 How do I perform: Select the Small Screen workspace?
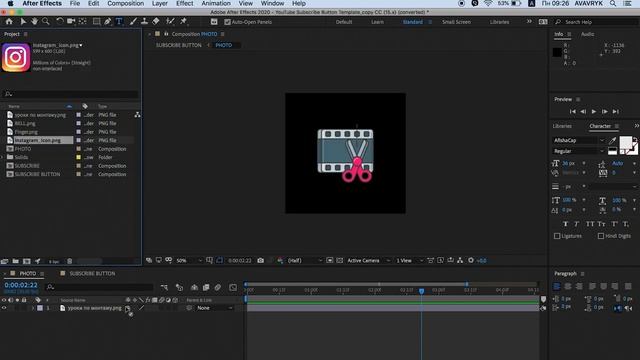click(x=456, y=22)
